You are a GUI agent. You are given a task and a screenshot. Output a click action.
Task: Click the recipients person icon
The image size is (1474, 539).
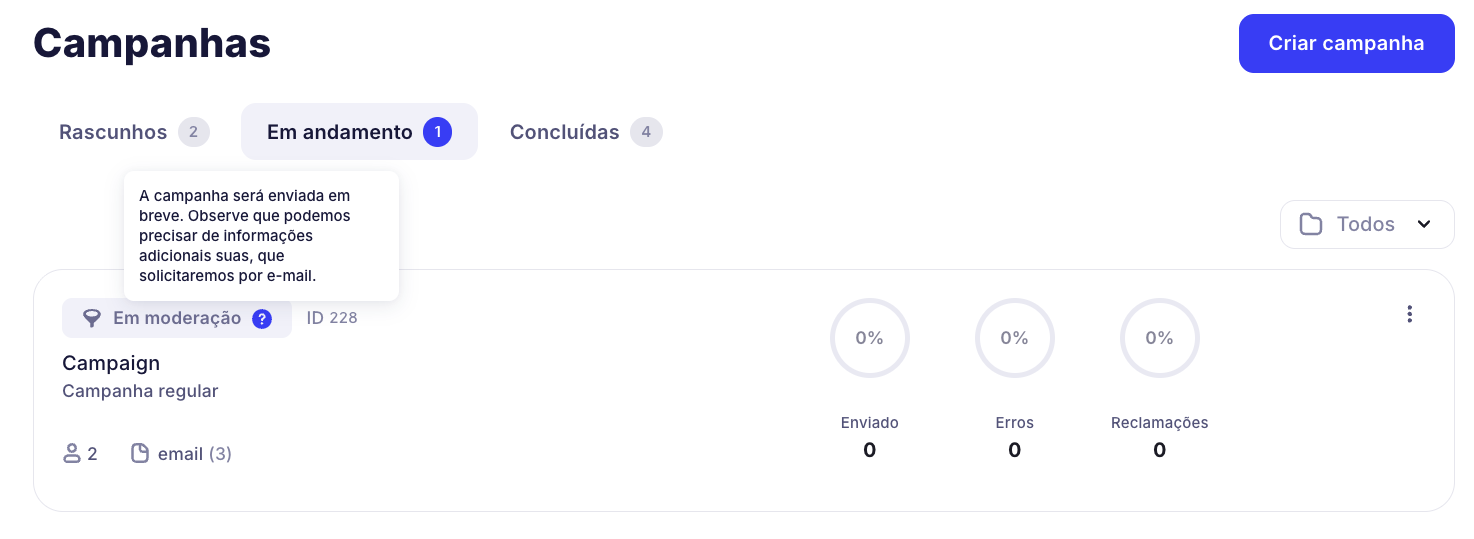coord(72,454)
